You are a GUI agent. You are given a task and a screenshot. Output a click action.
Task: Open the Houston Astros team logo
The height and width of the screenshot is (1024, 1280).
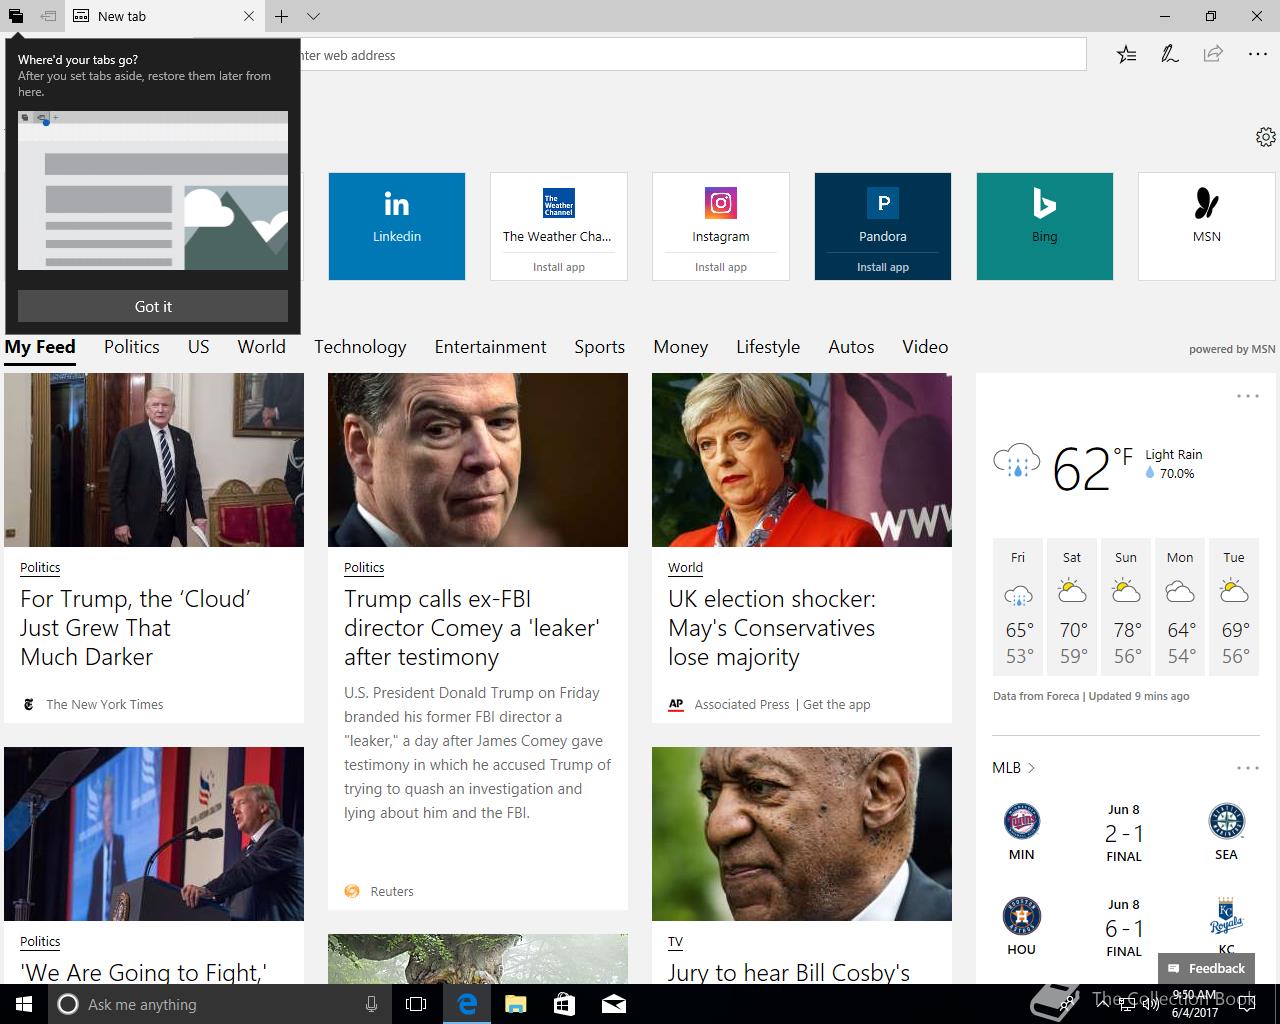pos(1022,917)
